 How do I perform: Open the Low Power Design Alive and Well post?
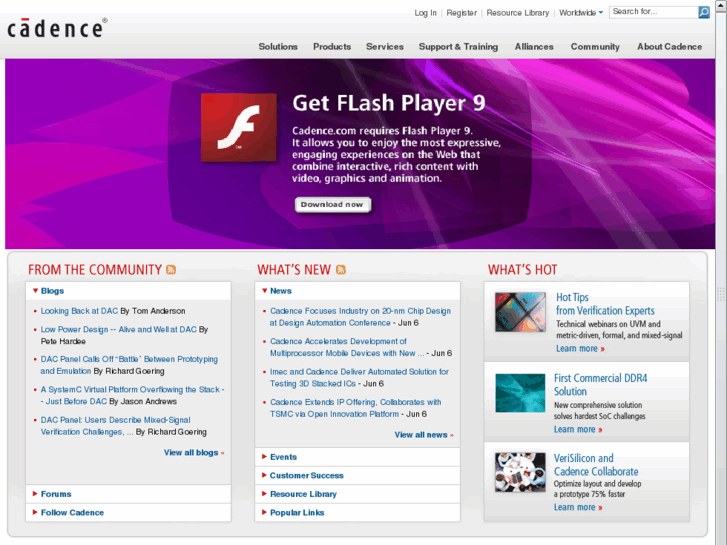tap(119, 329)
